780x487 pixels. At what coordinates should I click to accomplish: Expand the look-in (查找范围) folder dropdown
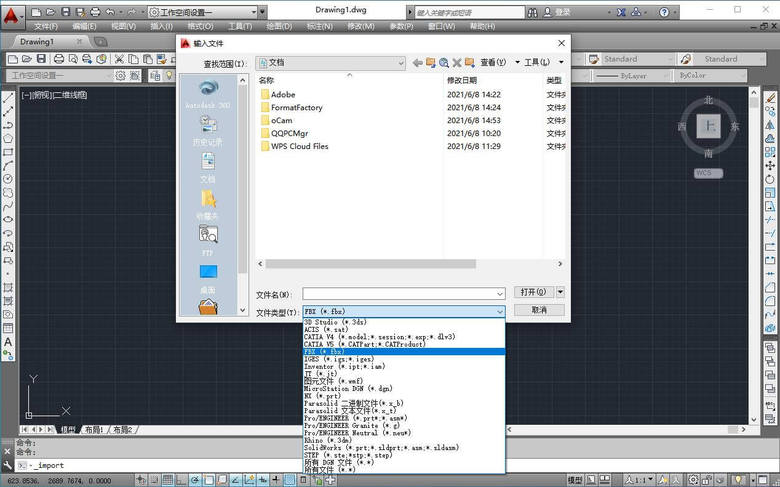[399, 63]
